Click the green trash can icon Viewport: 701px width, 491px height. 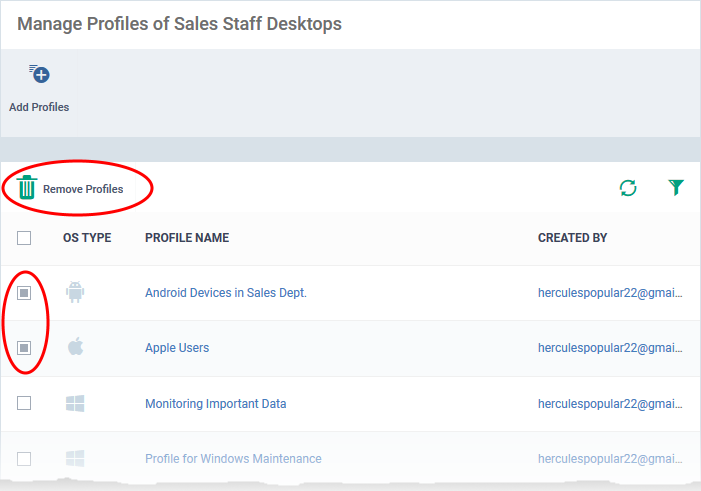click(x=26, y=187)
